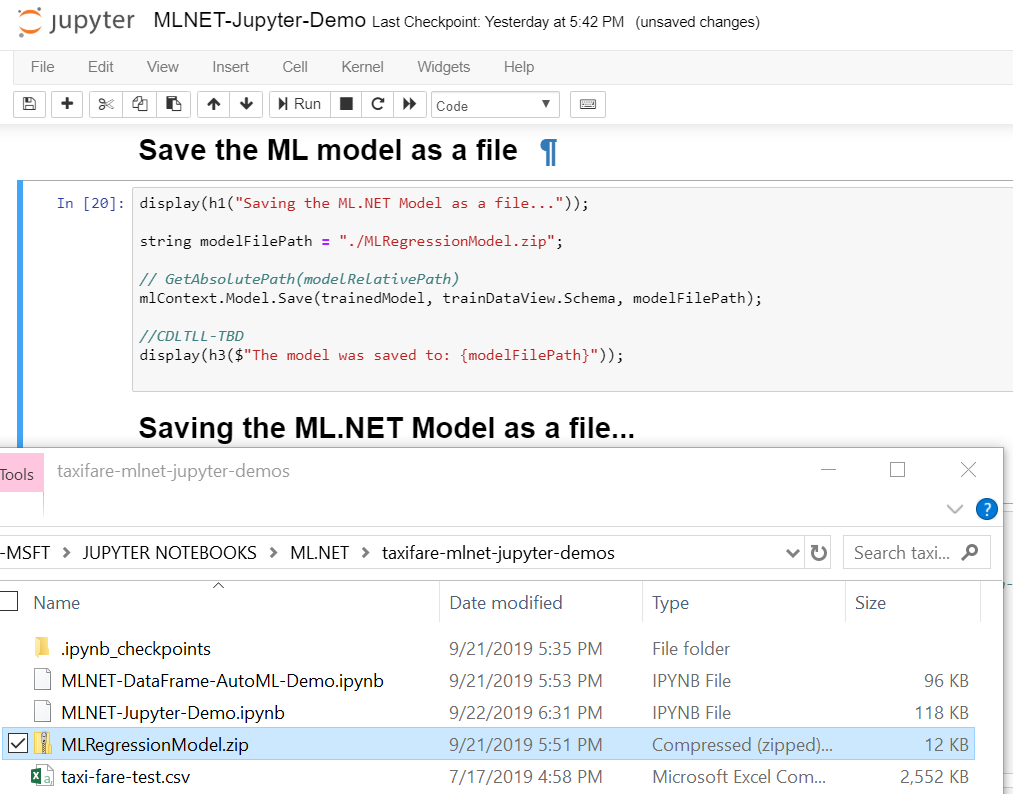Select taxi-fare-test.csv file

[126, 777]
